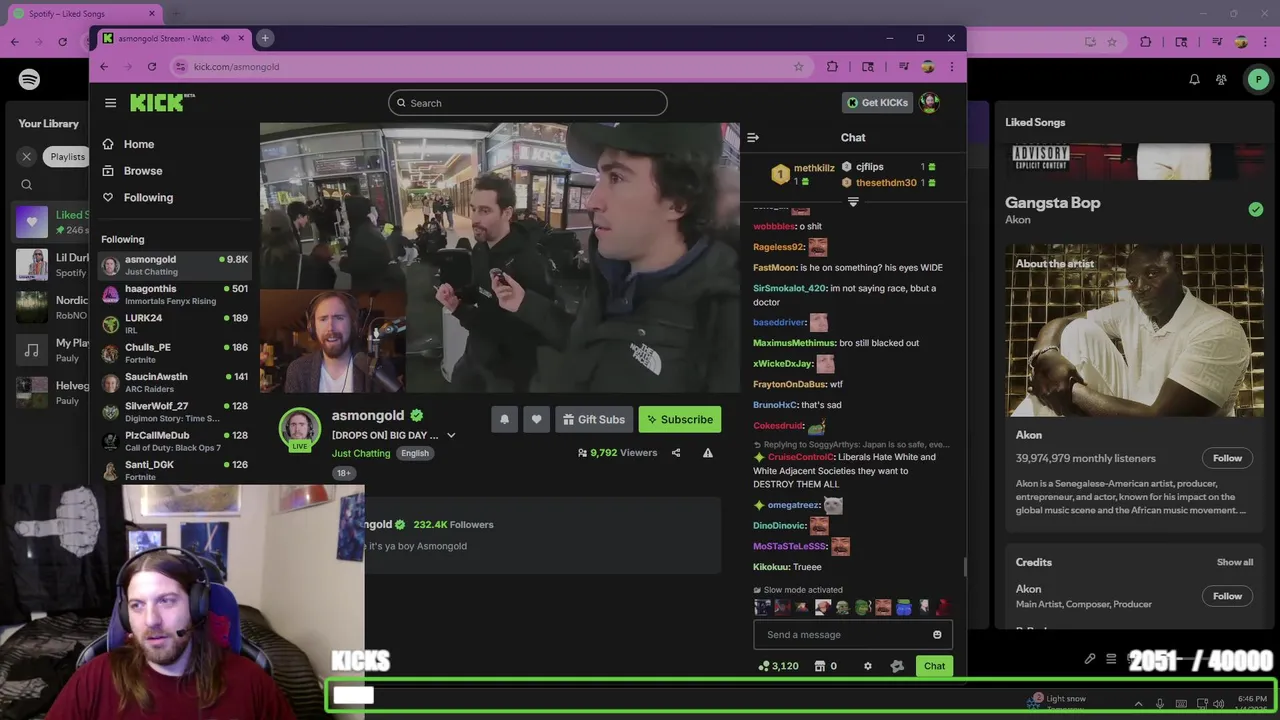Click the KICK logo
The image size is (1280, 720).
tap(161, 102)
